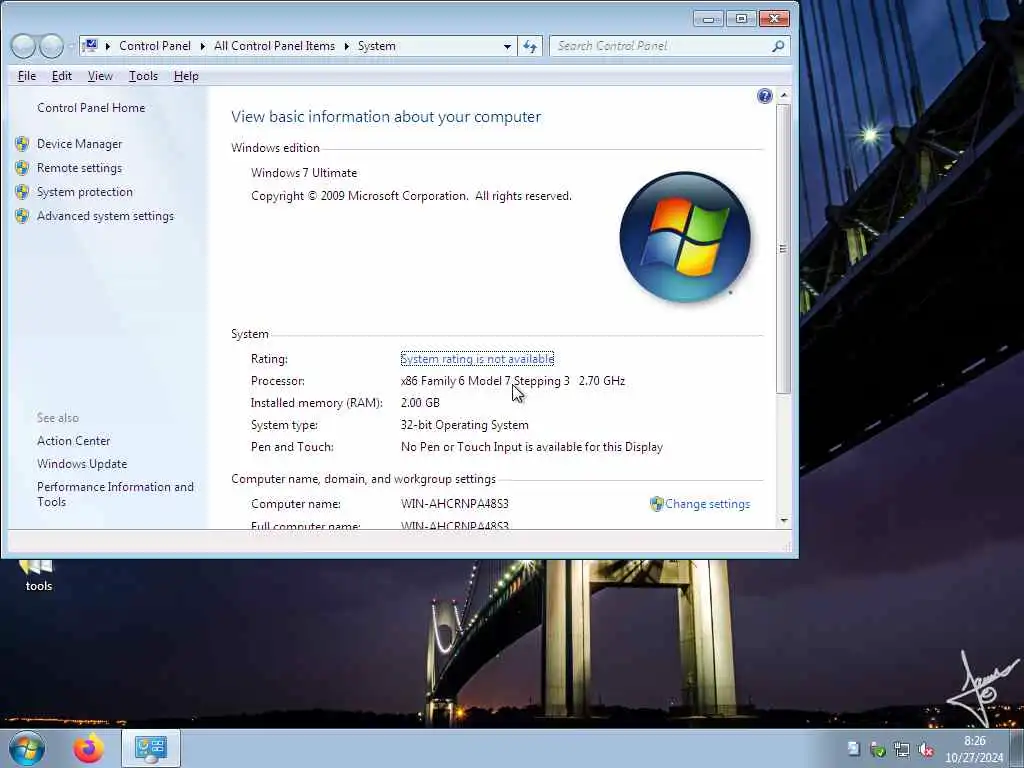
Task: Maximize the System window
Action: point(741,19)
